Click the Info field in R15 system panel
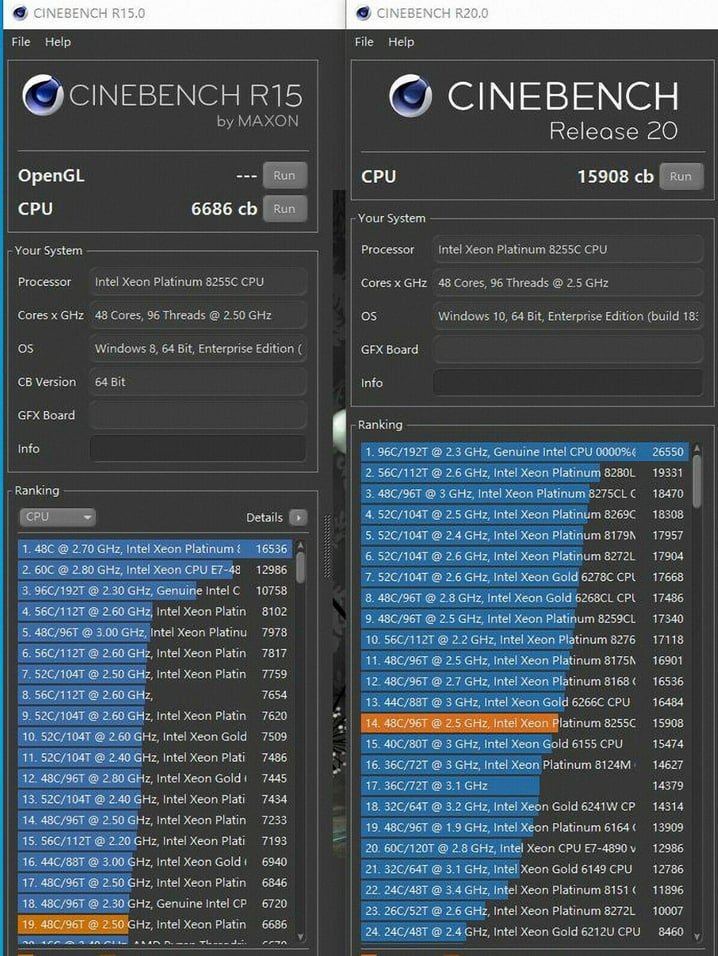The image size is (718, 956). click(x=198, y=449)
